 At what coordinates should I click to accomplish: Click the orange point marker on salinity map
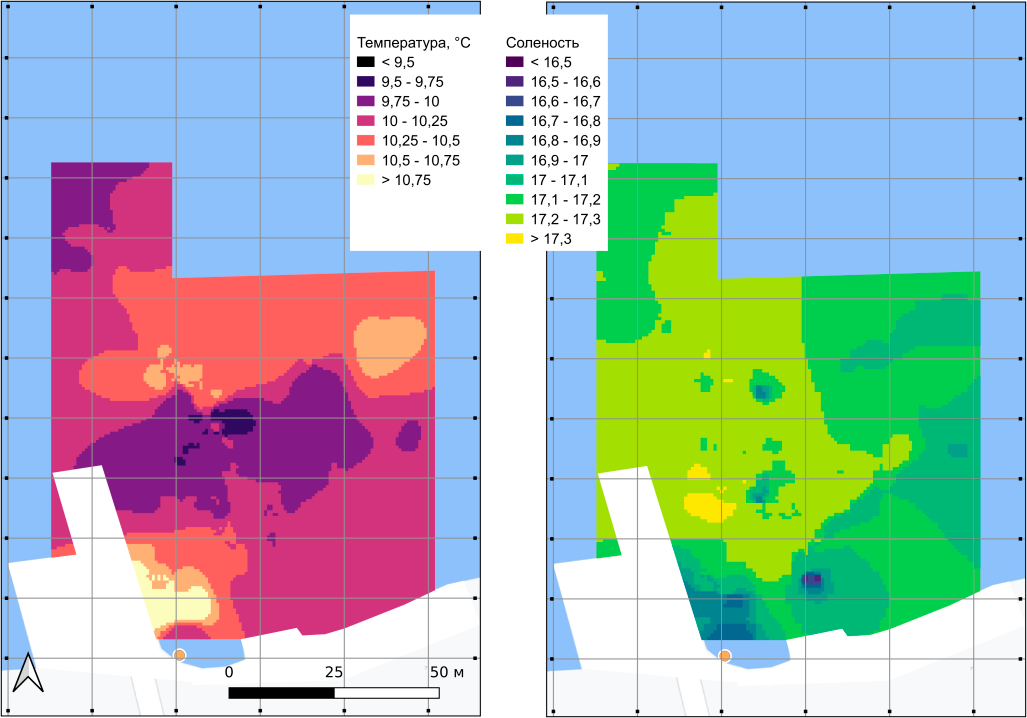pyautogui.click(x=725, y=656)
